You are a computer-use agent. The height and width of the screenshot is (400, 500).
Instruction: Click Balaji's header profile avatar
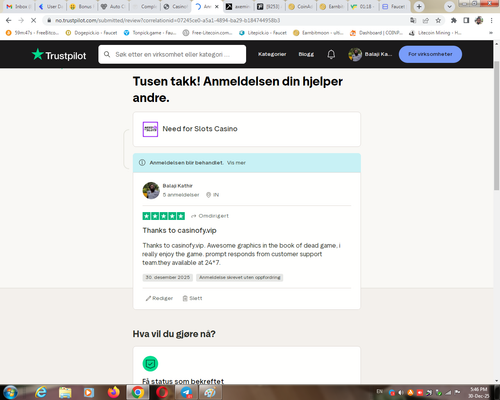(355, 54)
